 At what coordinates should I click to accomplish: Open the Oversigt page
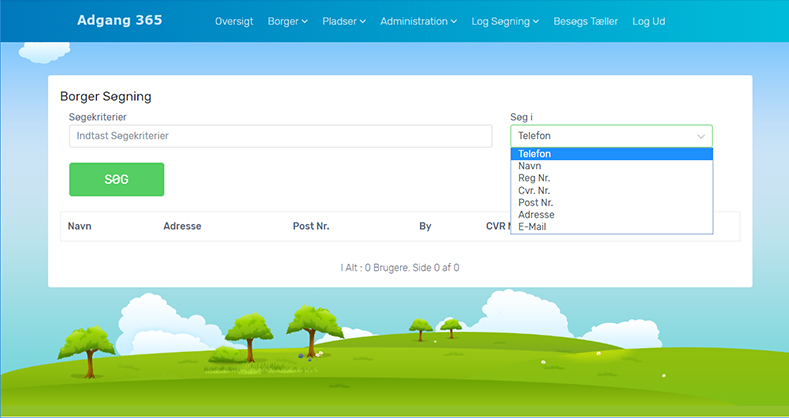tap(234, 21)
